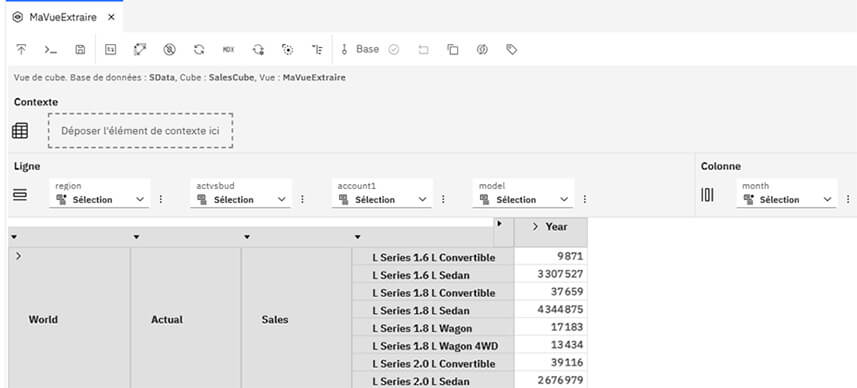Select the Sales row header
Image resolution: width=857 pixels, height=388 pixels.
[x=274, y=320]
